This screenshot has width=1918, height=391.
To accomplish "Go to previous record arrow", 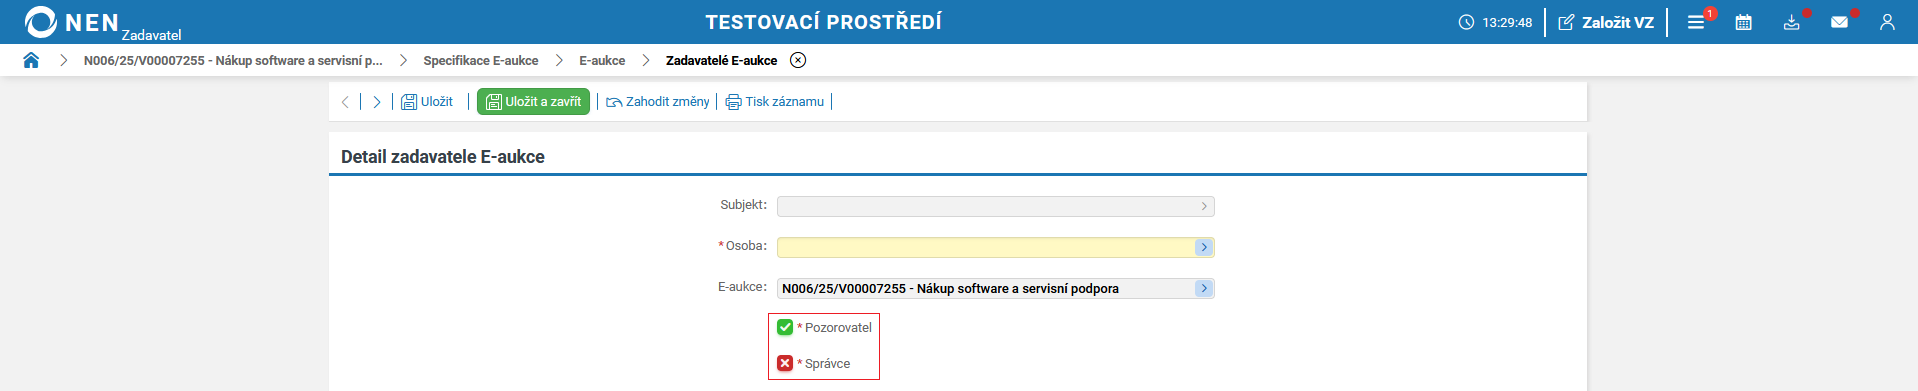I will point(345,102).
